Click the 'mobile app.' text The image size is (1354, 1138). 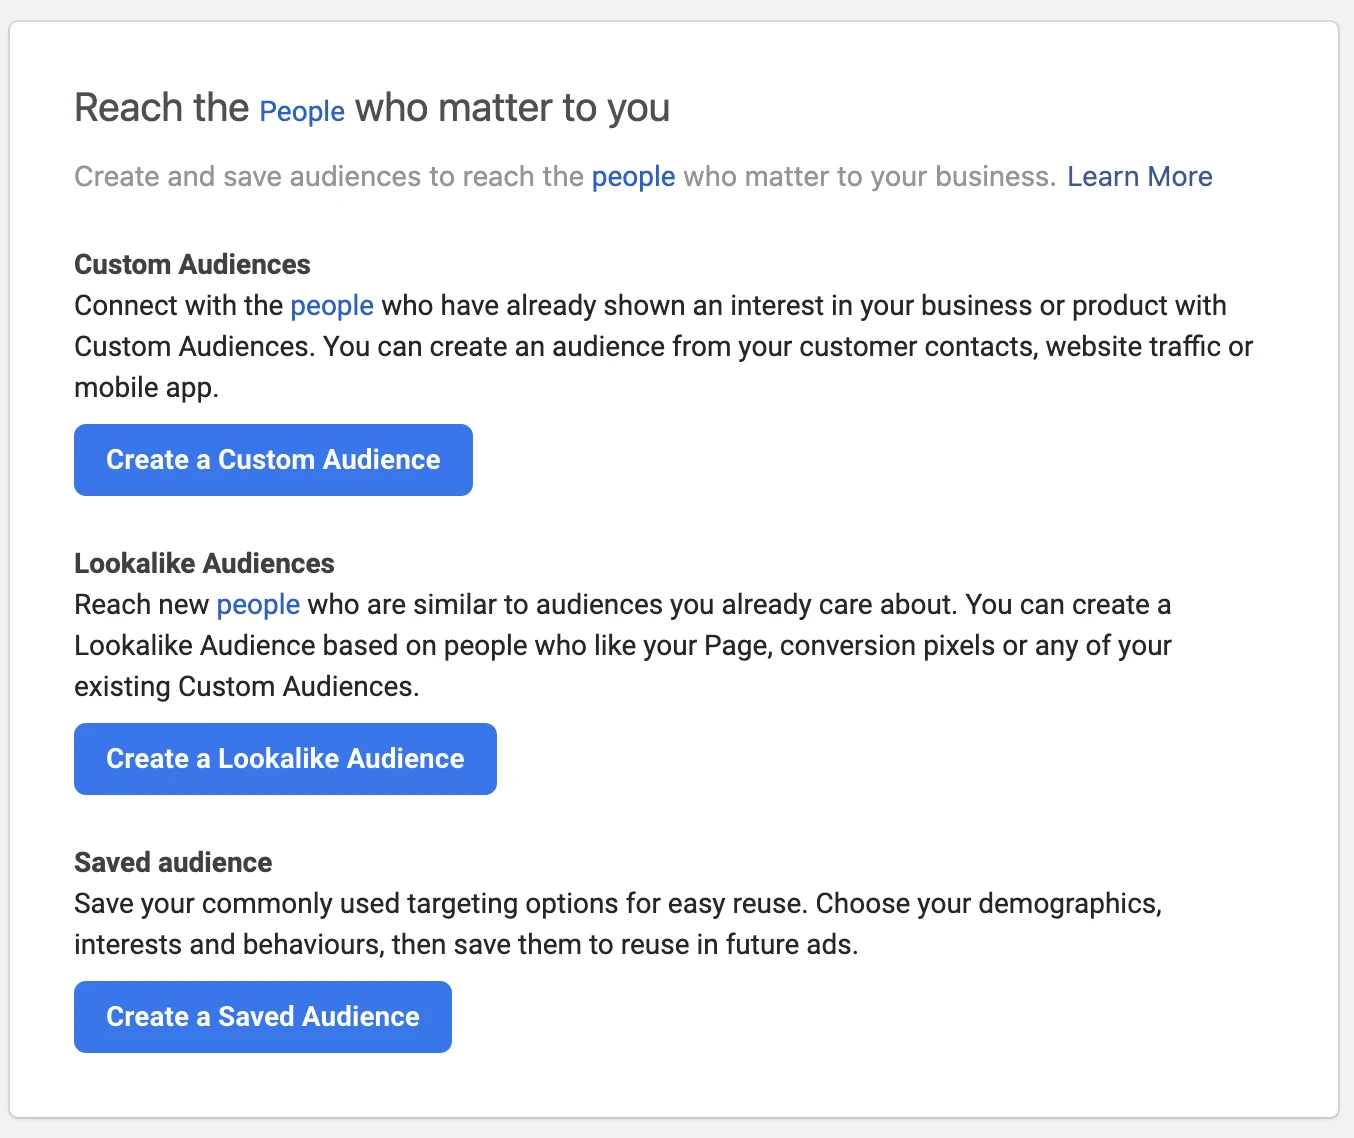tap(146, 388)
